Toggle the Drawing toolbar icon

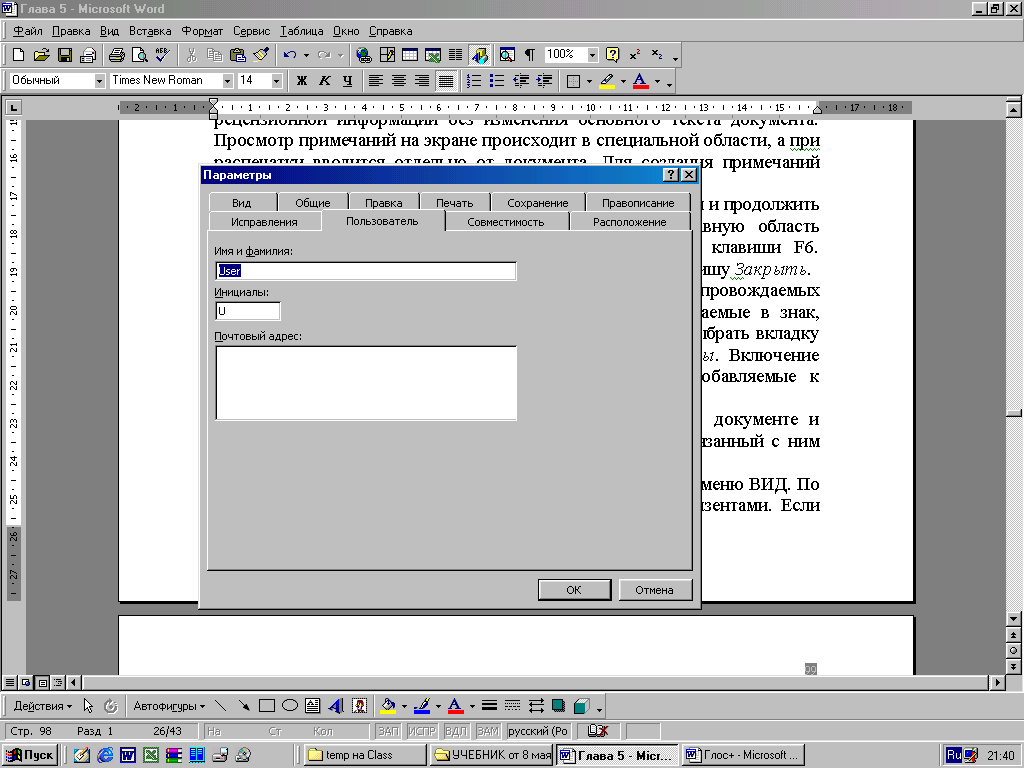click(x=479, y=55)
